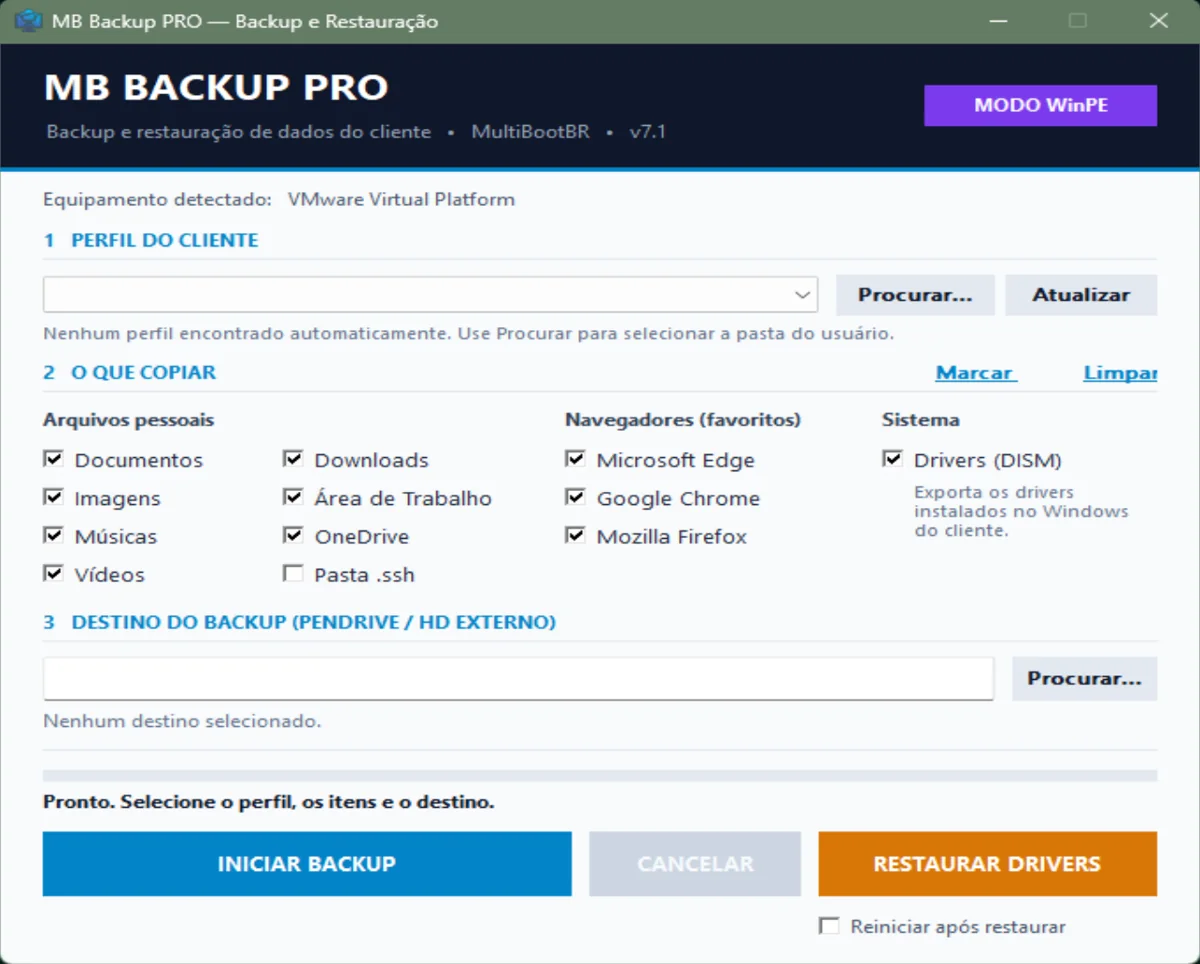Uncheck the Vídeos checkbox
Screen dimensions: 1200x964
tap(53, 573)
